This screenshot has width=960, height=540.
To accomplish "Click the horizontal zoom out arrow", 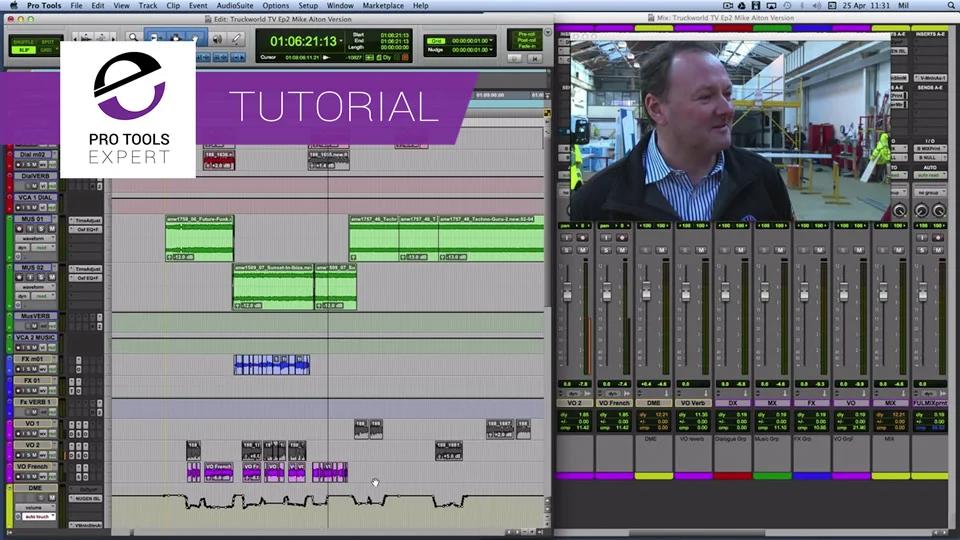I will coord(76,37).
